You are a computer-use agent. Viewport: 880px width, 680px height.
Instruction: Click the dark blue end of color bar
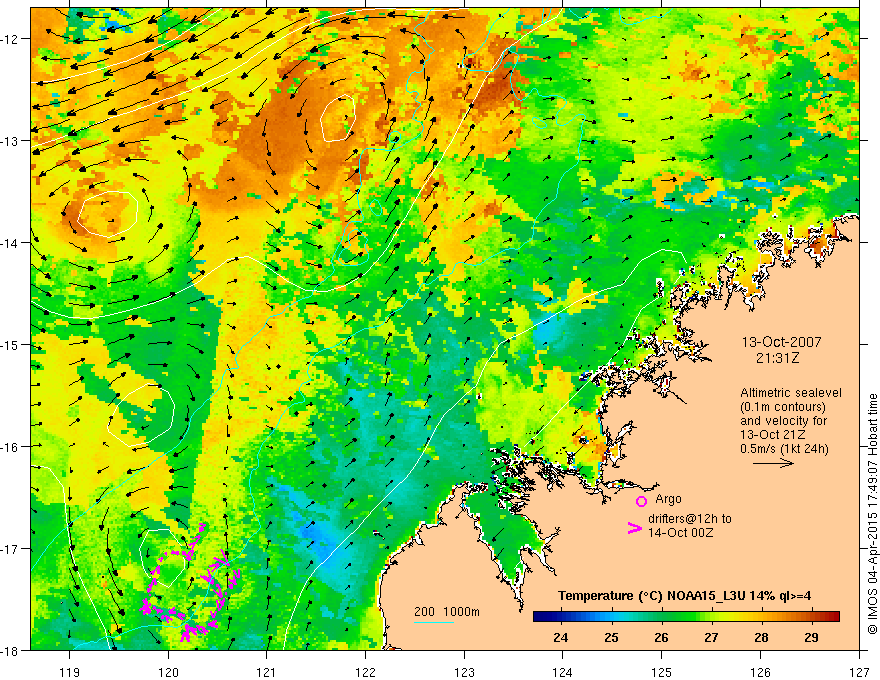click(540, 617)
